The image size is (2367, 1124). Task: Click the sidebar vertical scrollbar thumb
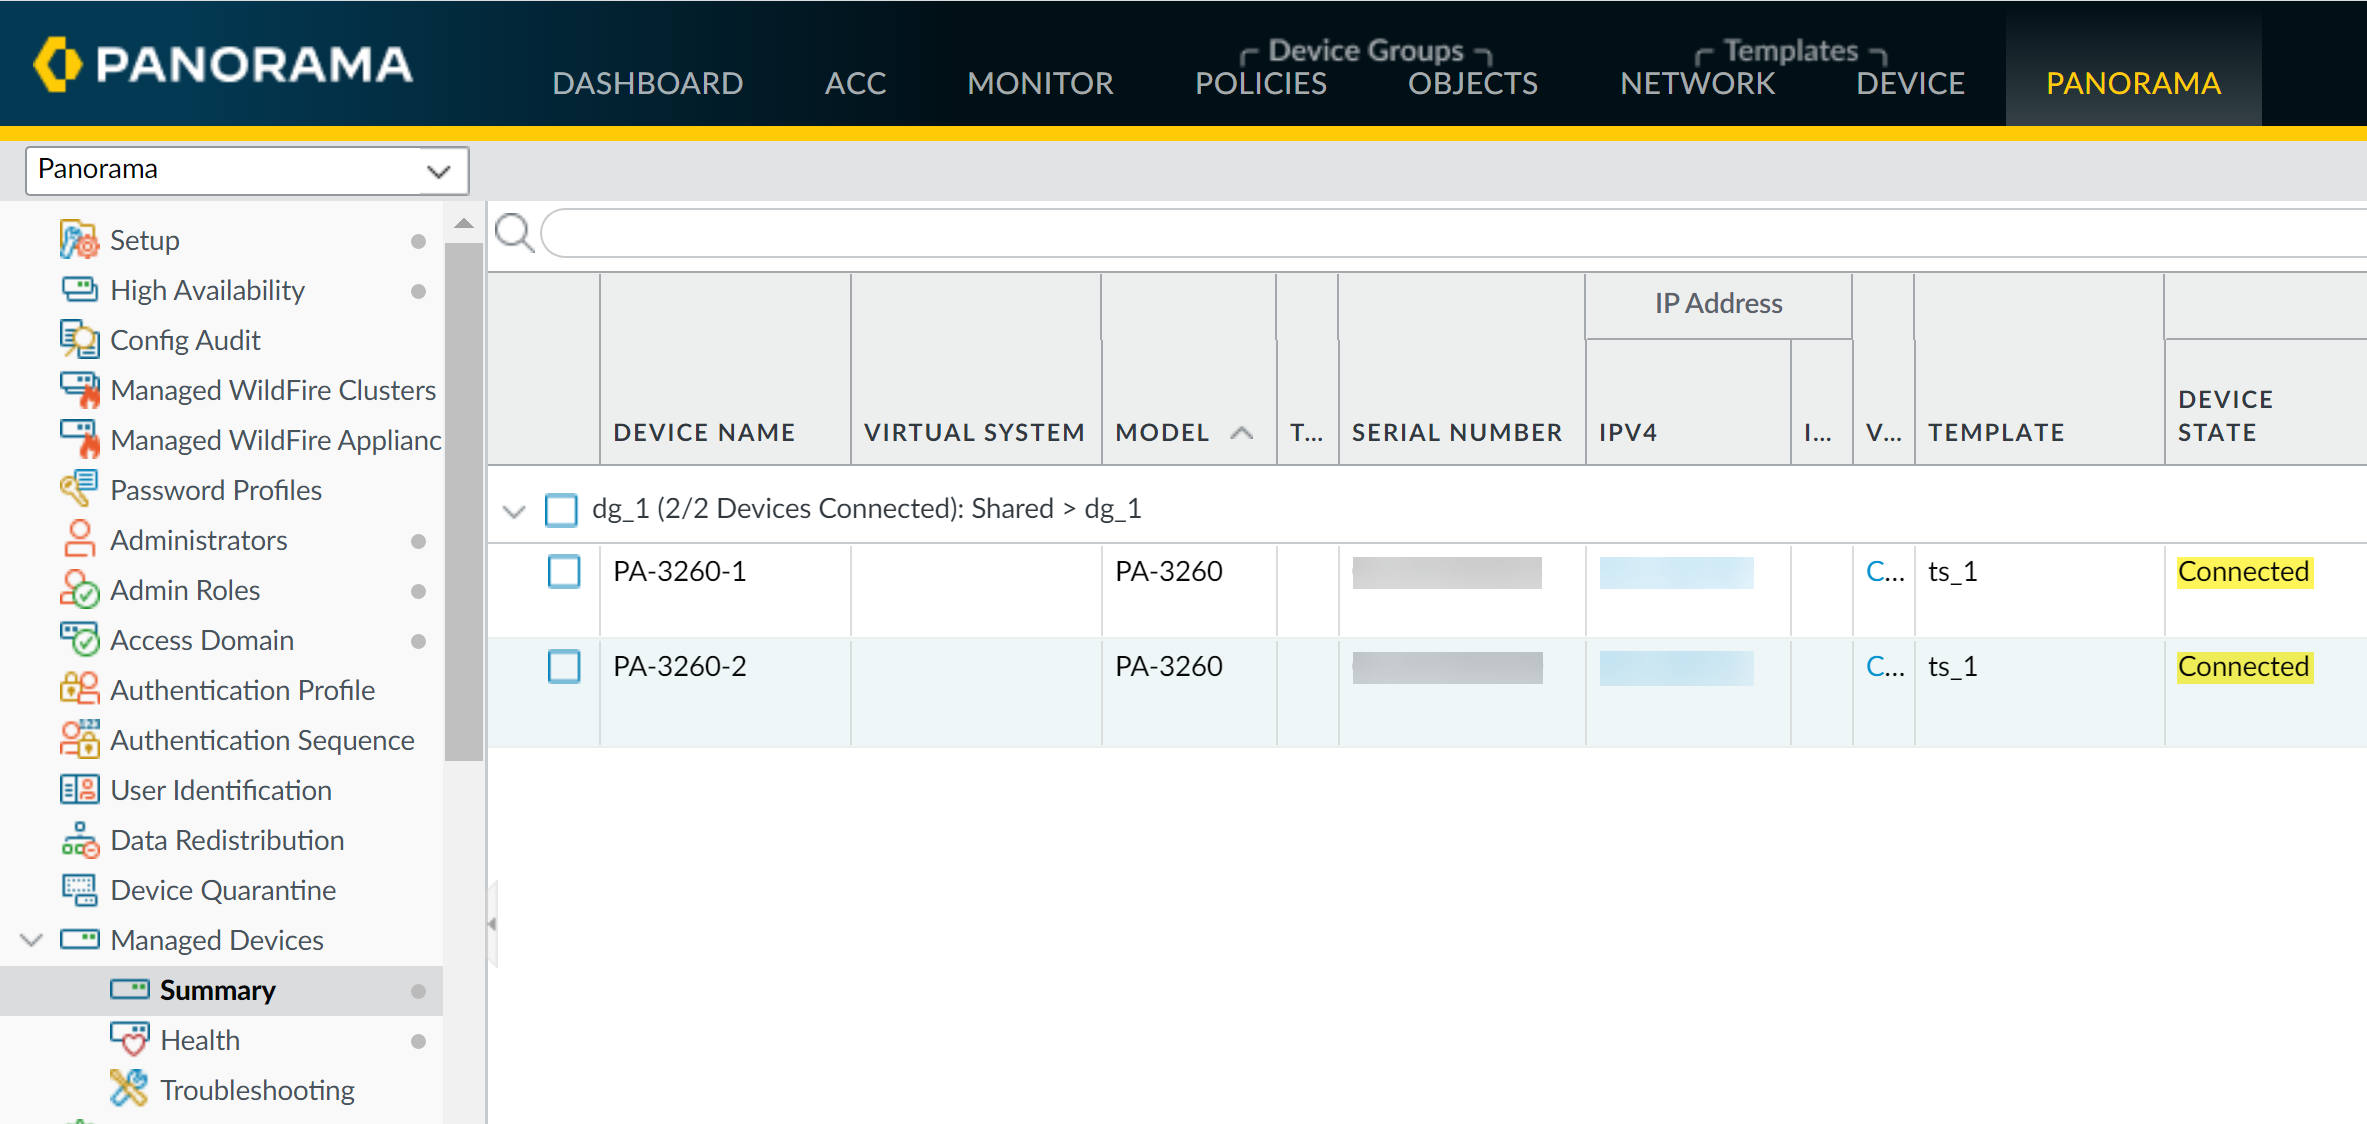(464, 500)
